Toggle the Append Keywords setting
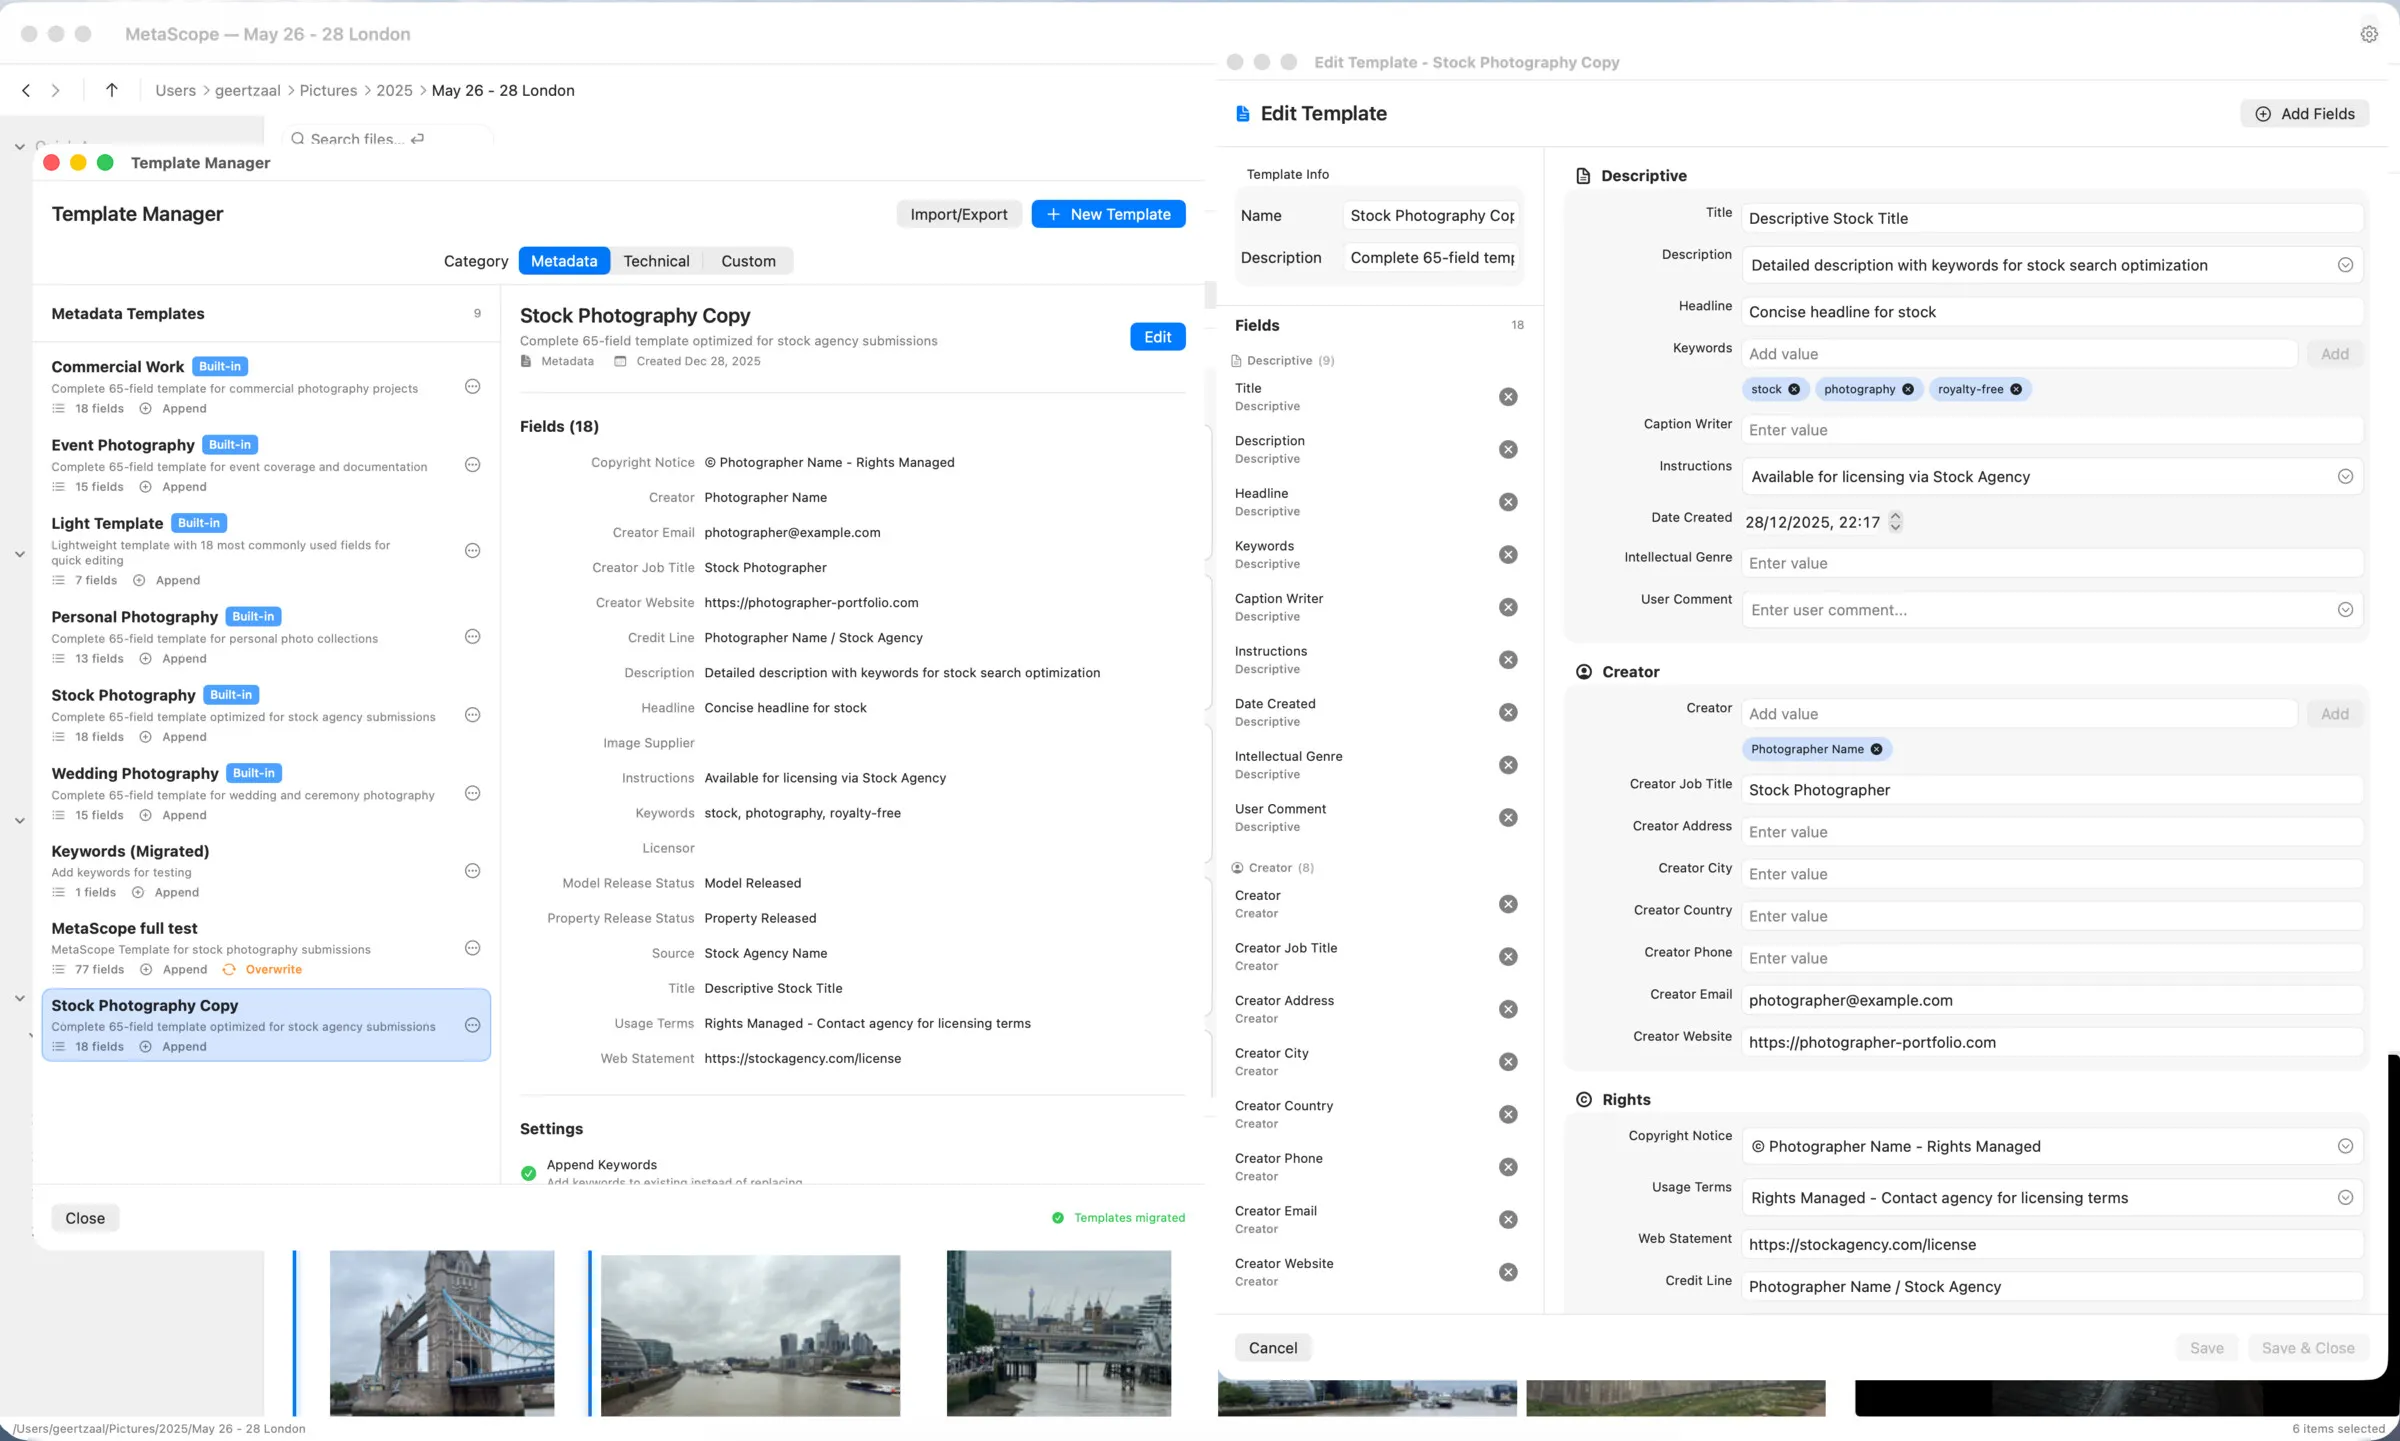2400x1441 pixels. click(528, 1172)
